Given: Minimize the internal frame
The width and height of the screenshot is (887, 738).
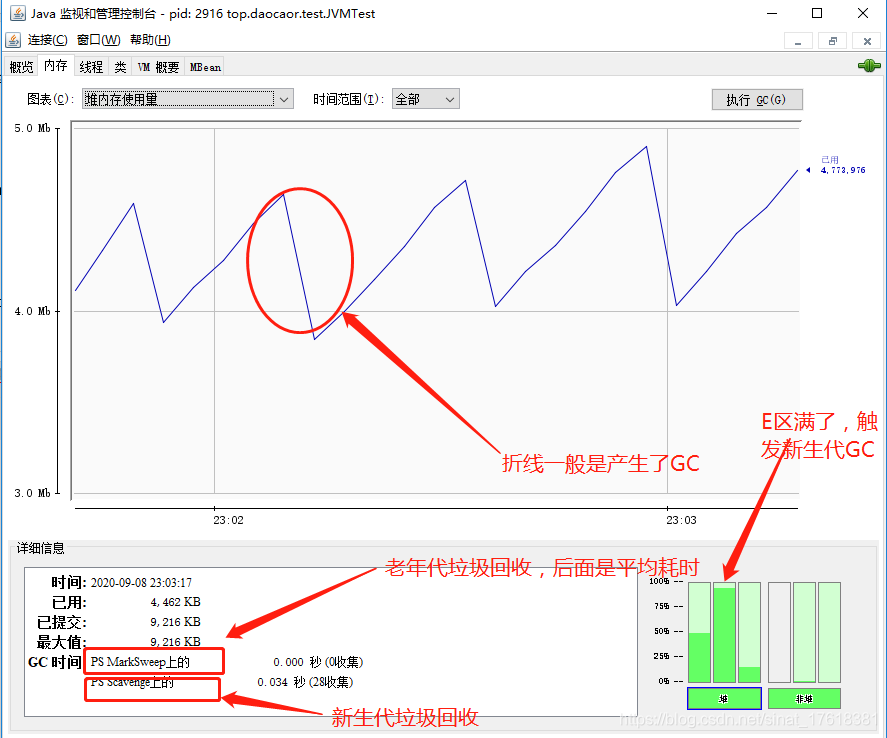Looking at the screenshot, I should click(798, 41).
